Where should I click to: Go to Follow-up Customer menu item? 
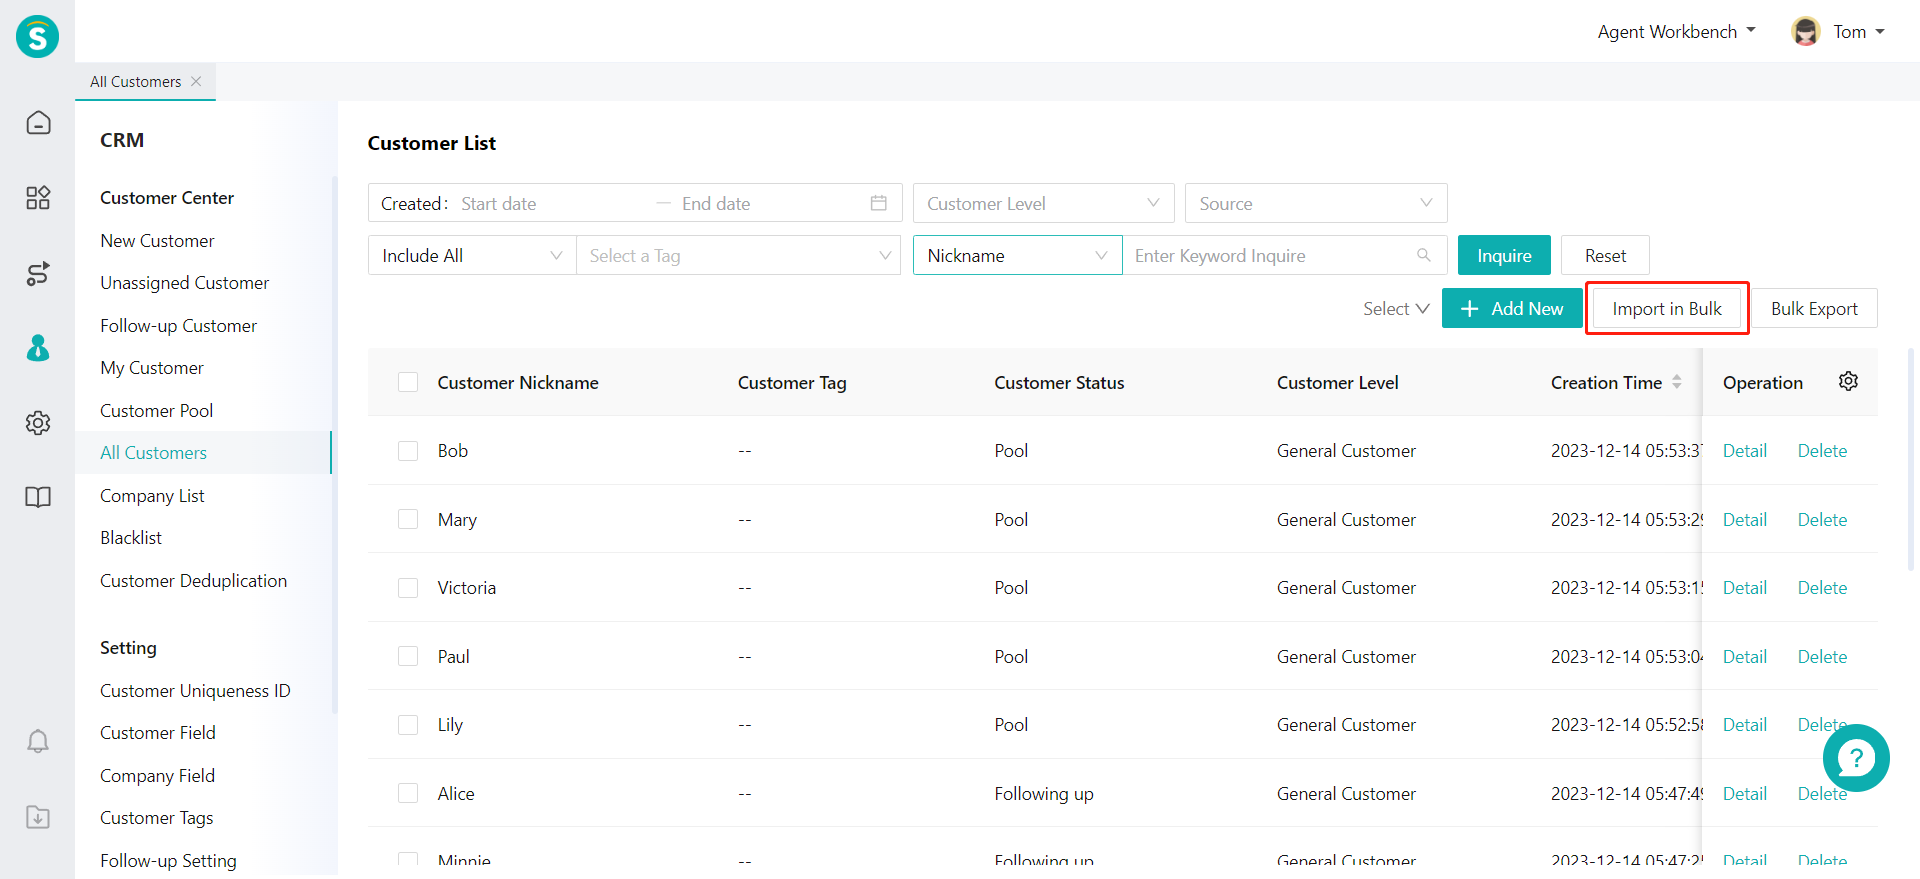(x=178, y=326)
